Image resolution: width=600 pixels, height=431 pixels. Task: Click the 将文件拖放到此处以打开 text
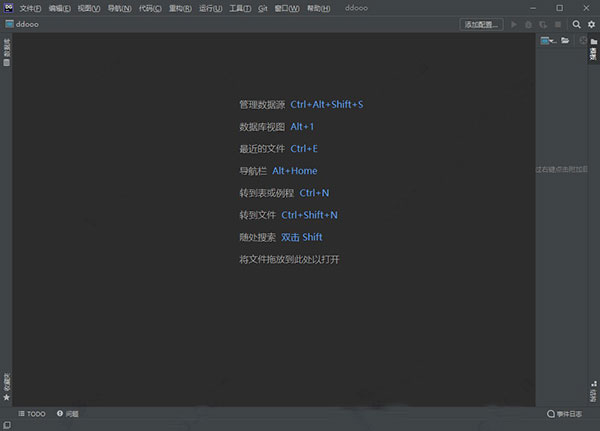pyautogui.click(x=289, y=260)
